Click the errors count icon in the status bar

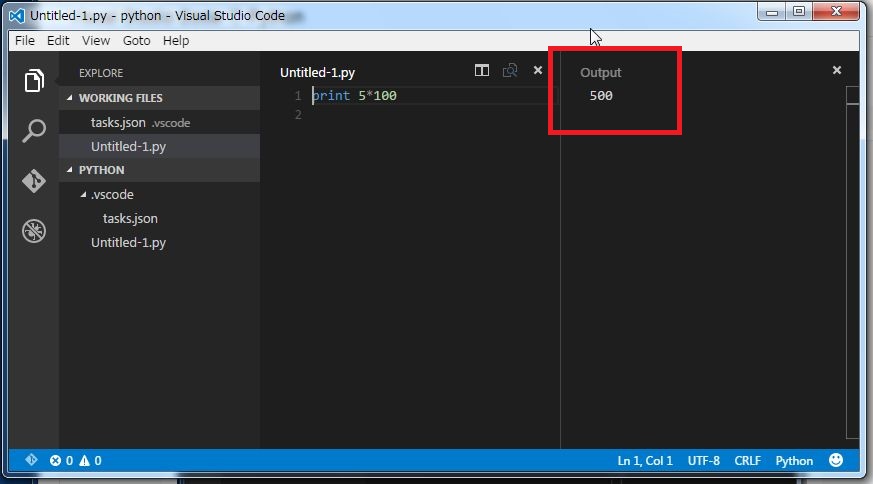tap(55, 461)
